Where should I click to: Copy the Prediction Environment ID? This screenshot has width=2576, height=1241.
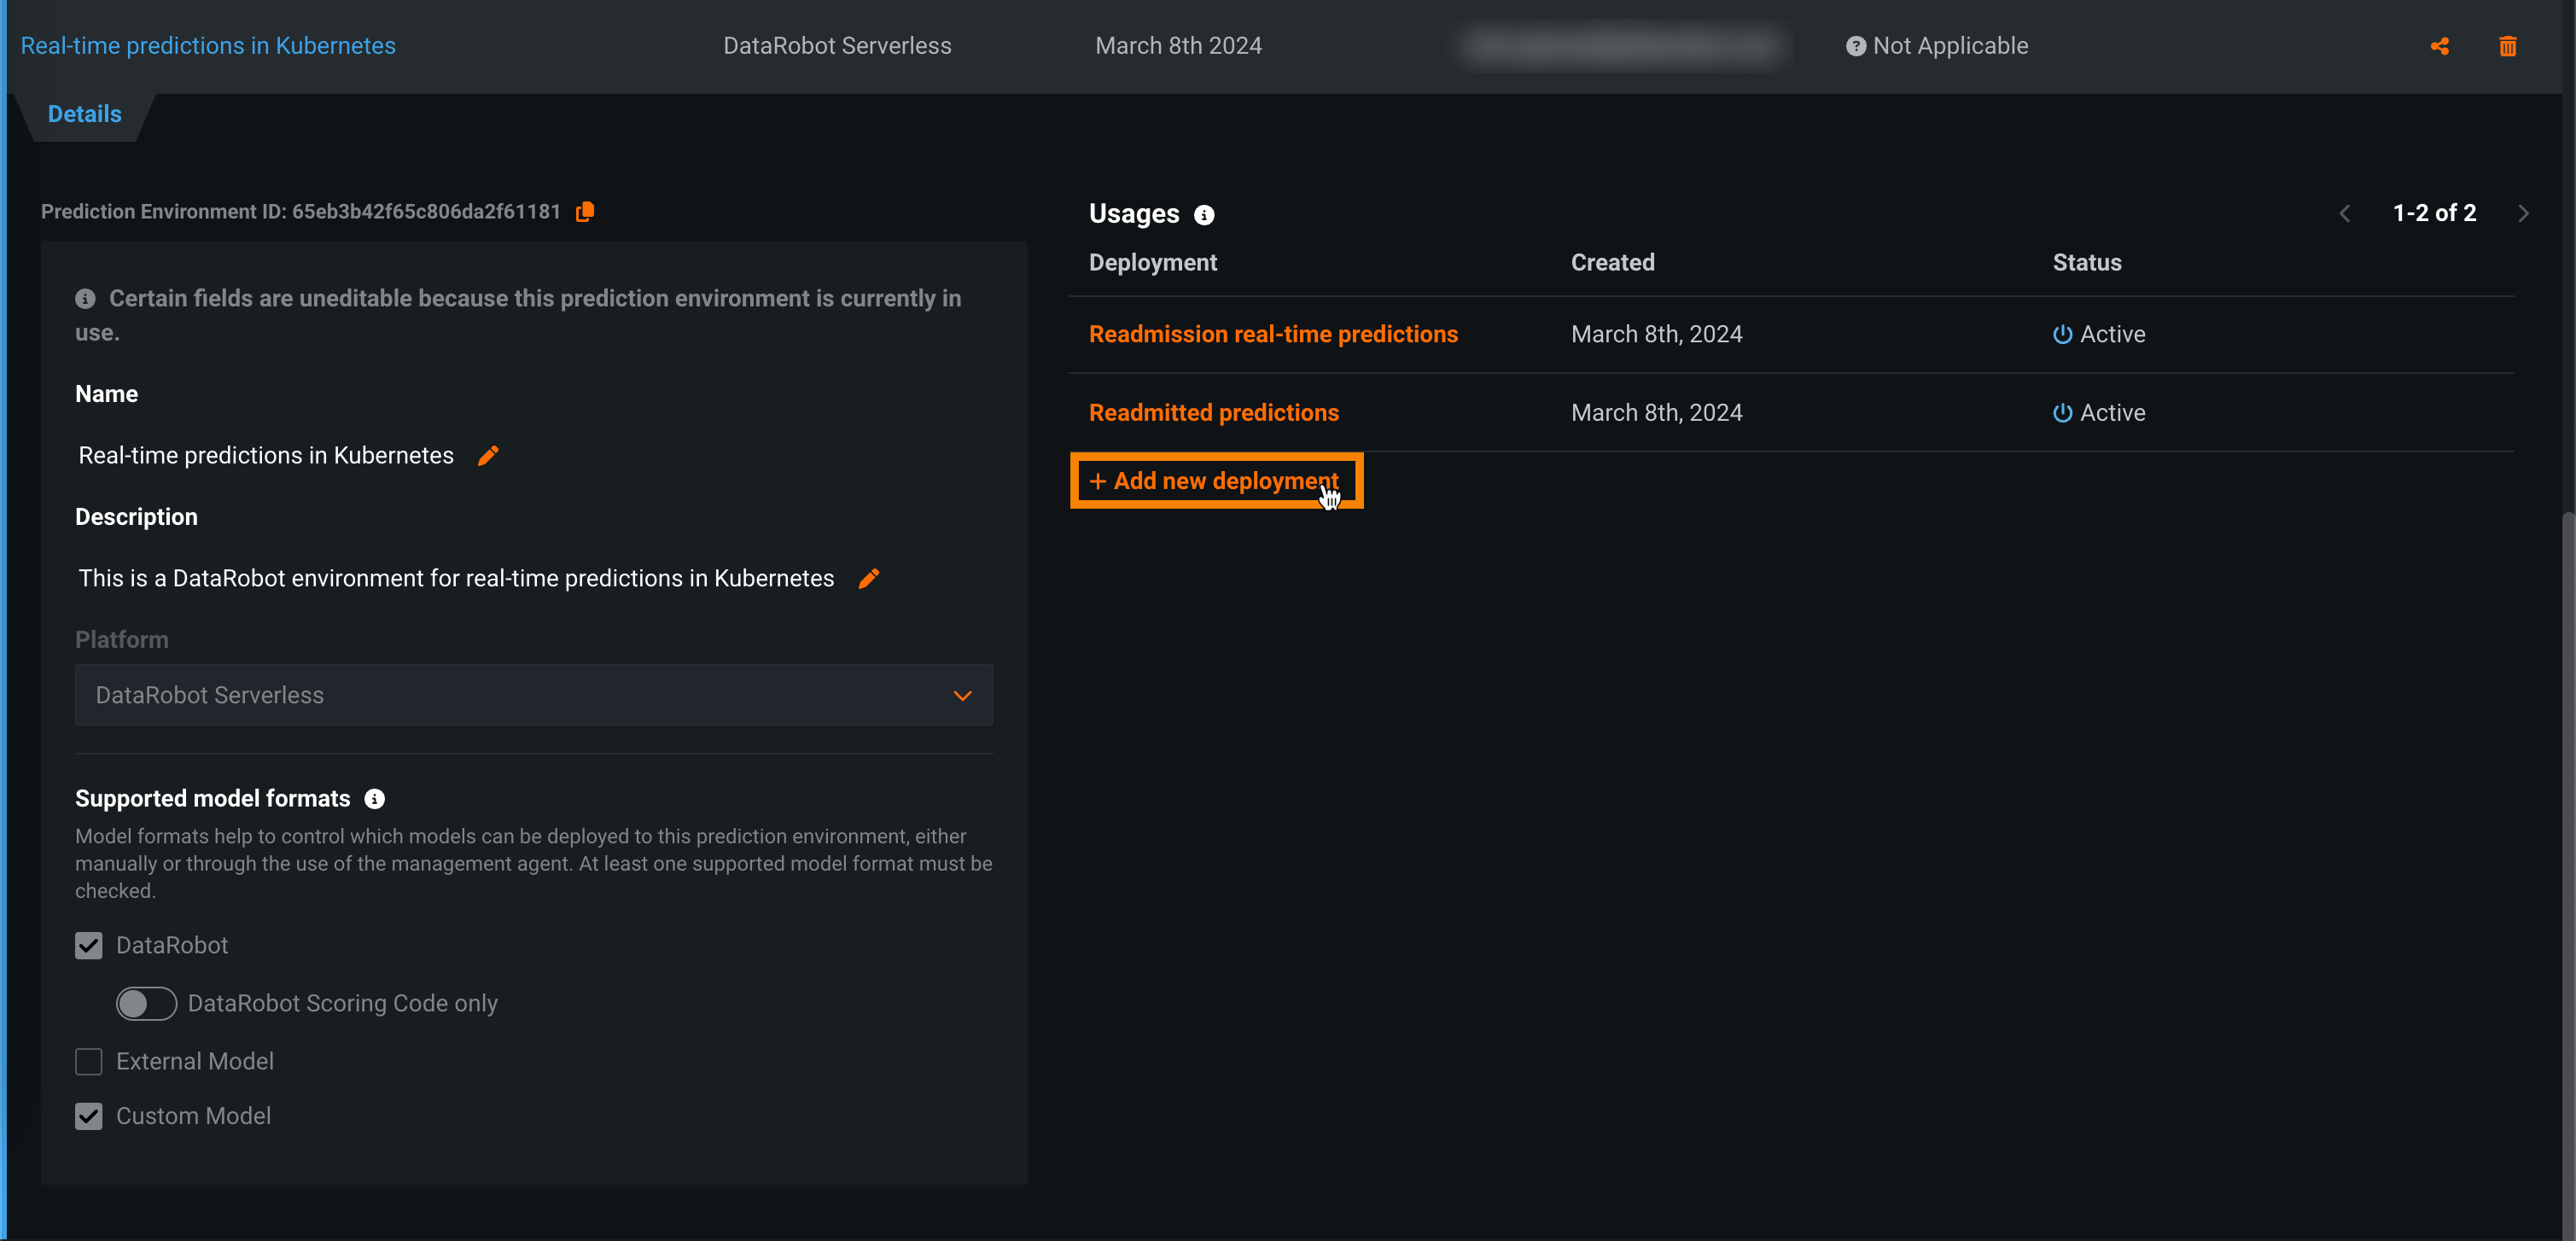(x=585, y=211)
